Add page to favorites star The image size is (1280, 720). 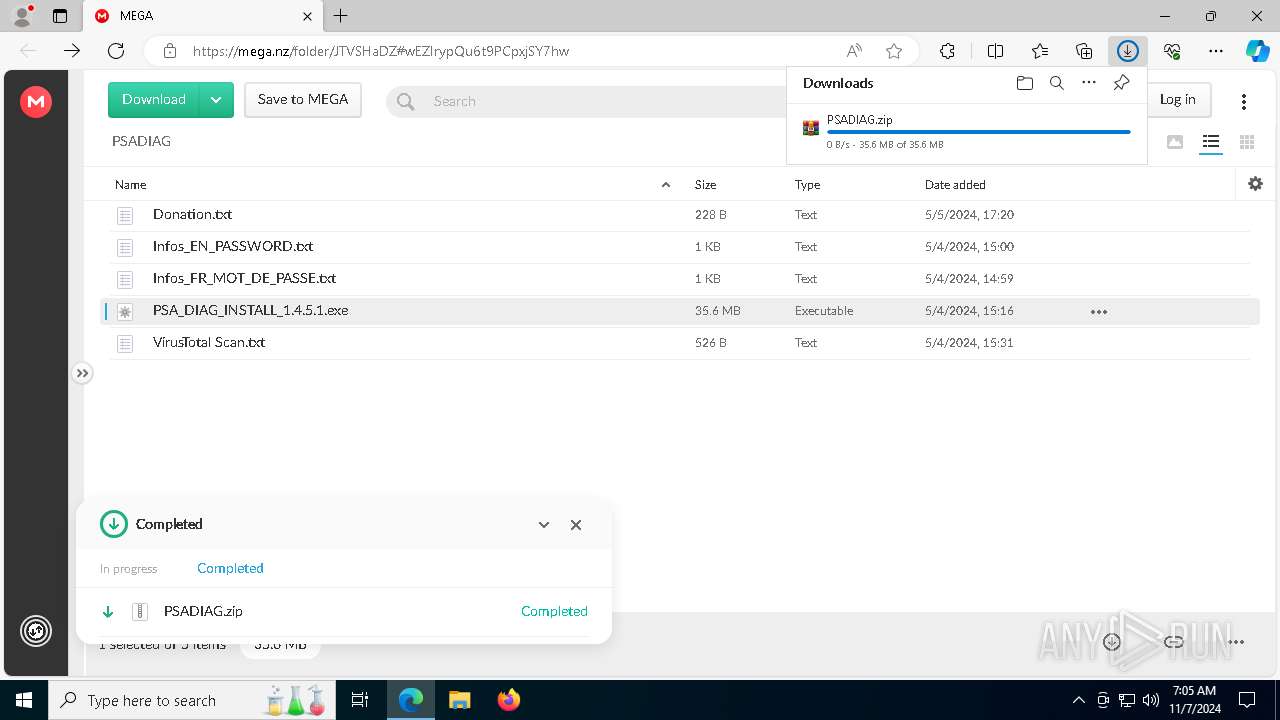pyautogui.click(x=894, y=51)
